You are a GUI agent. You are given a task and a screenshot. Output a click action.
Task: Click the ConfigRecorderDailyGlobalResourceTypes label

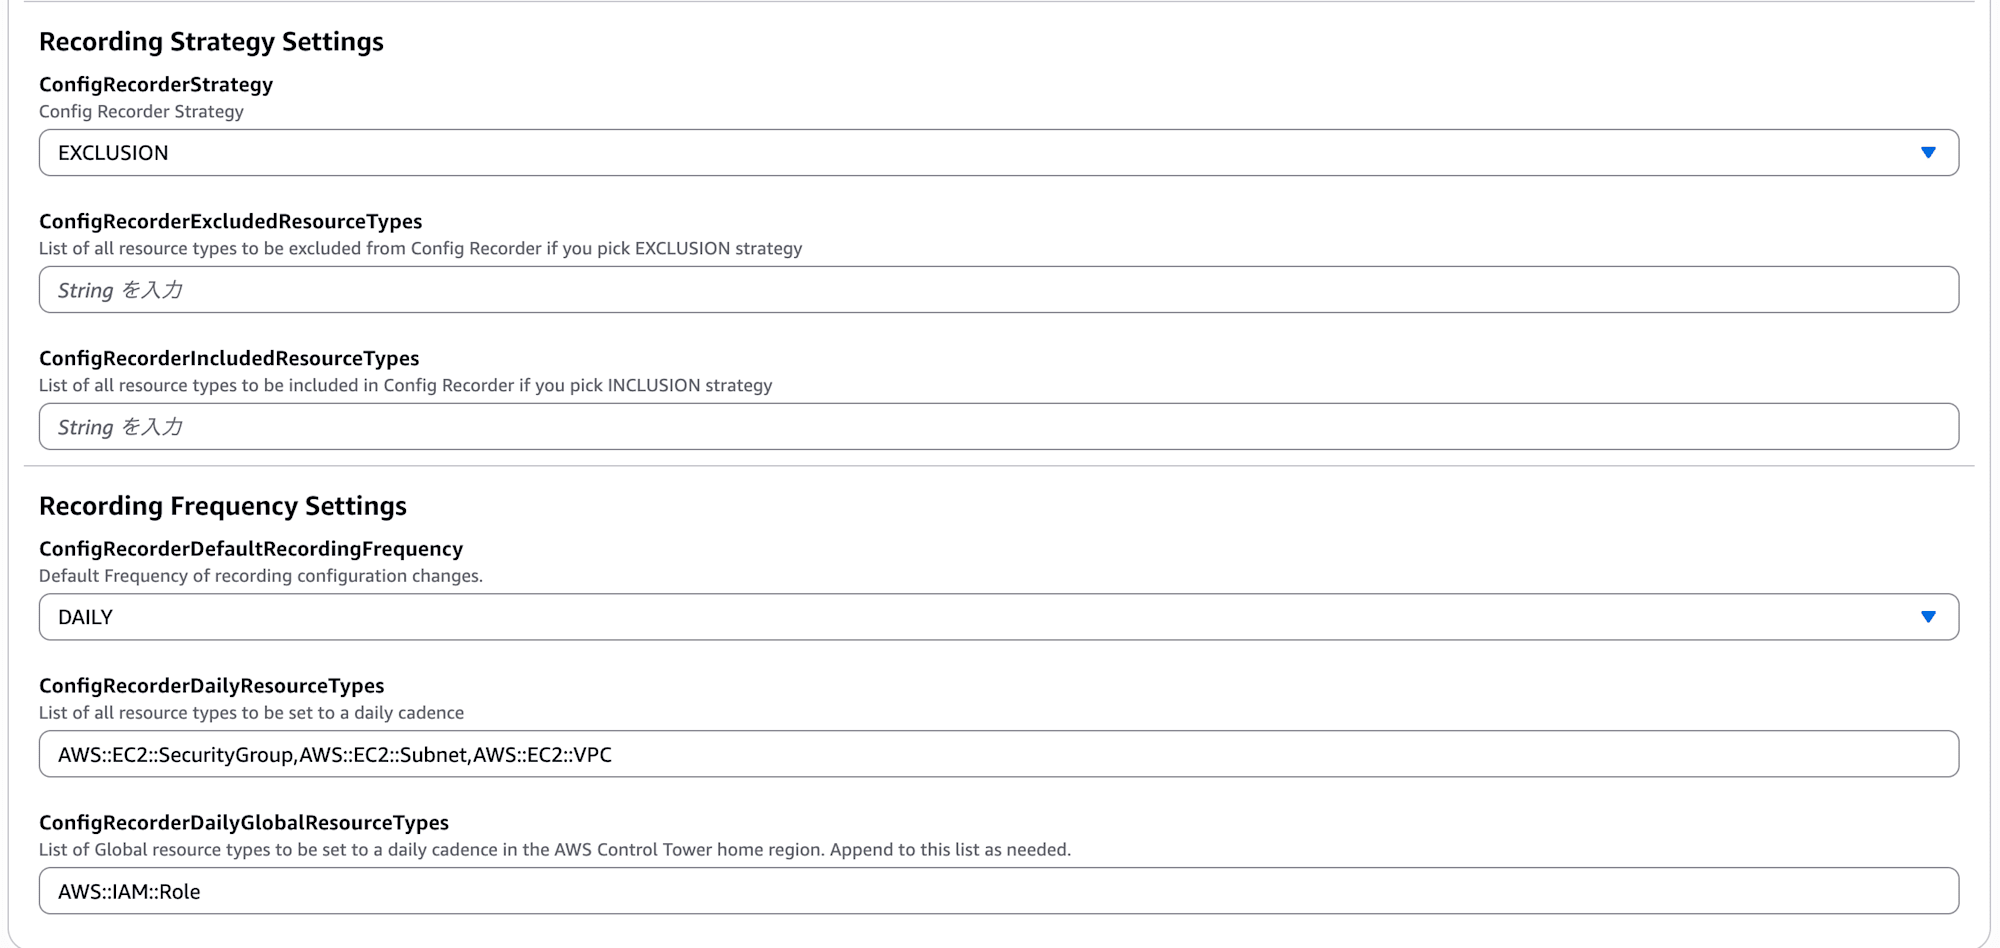[x=244, y=823]
